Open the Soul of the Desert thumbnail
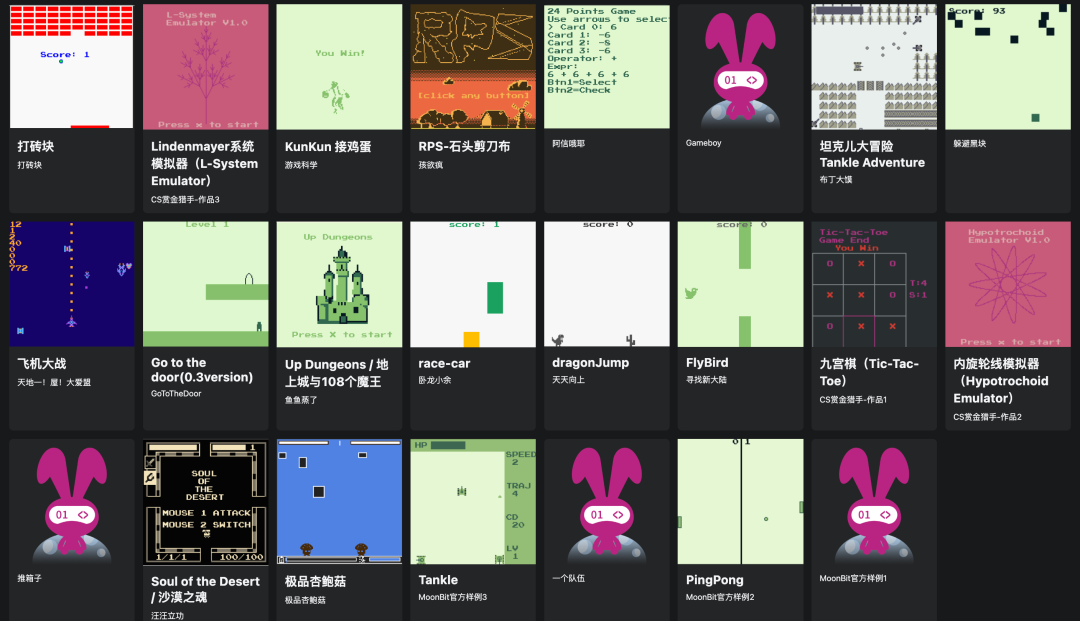Screen dimensions: 1080x621 click(x=205, y=501)
